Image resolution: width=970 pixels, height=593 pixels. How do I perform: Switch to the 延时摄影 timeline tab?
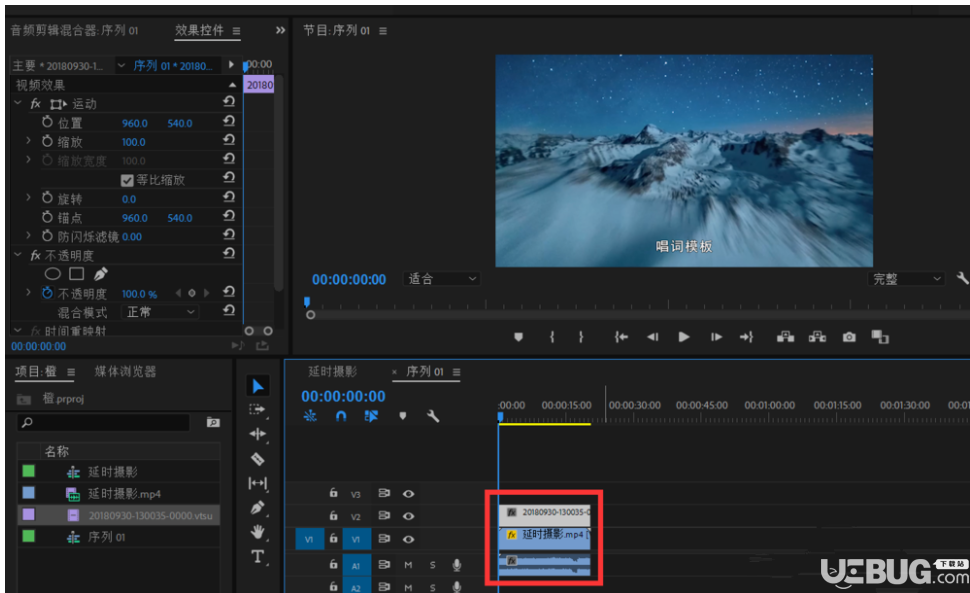click(332, 372)
